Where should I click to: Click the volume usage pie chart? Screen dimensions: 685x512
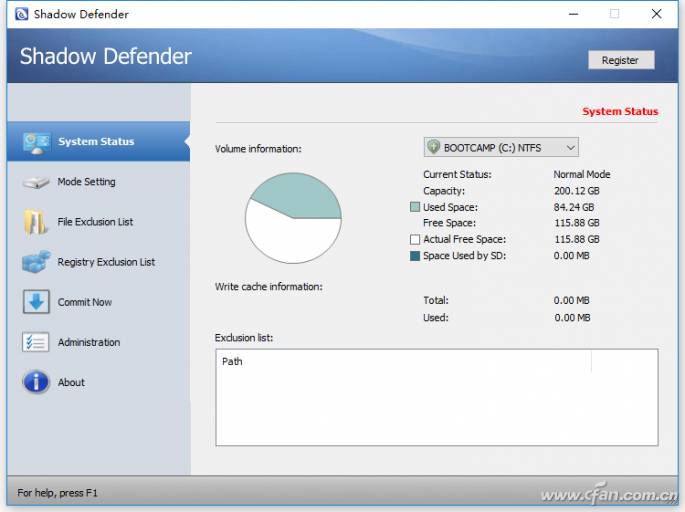[x=293, y=218]
